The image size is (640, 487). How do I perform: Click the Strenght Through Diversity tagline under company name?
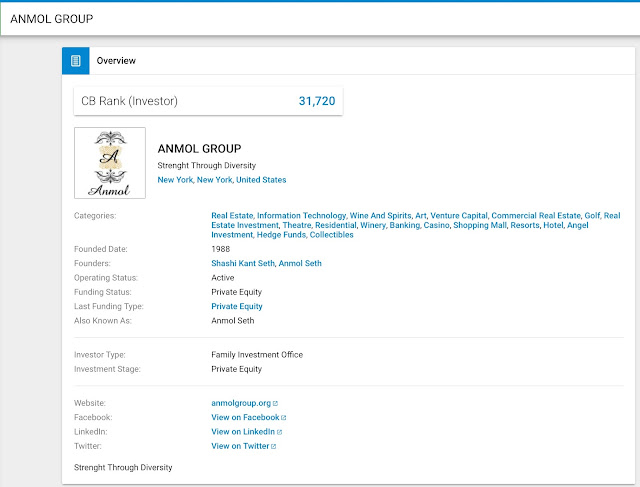207,165
